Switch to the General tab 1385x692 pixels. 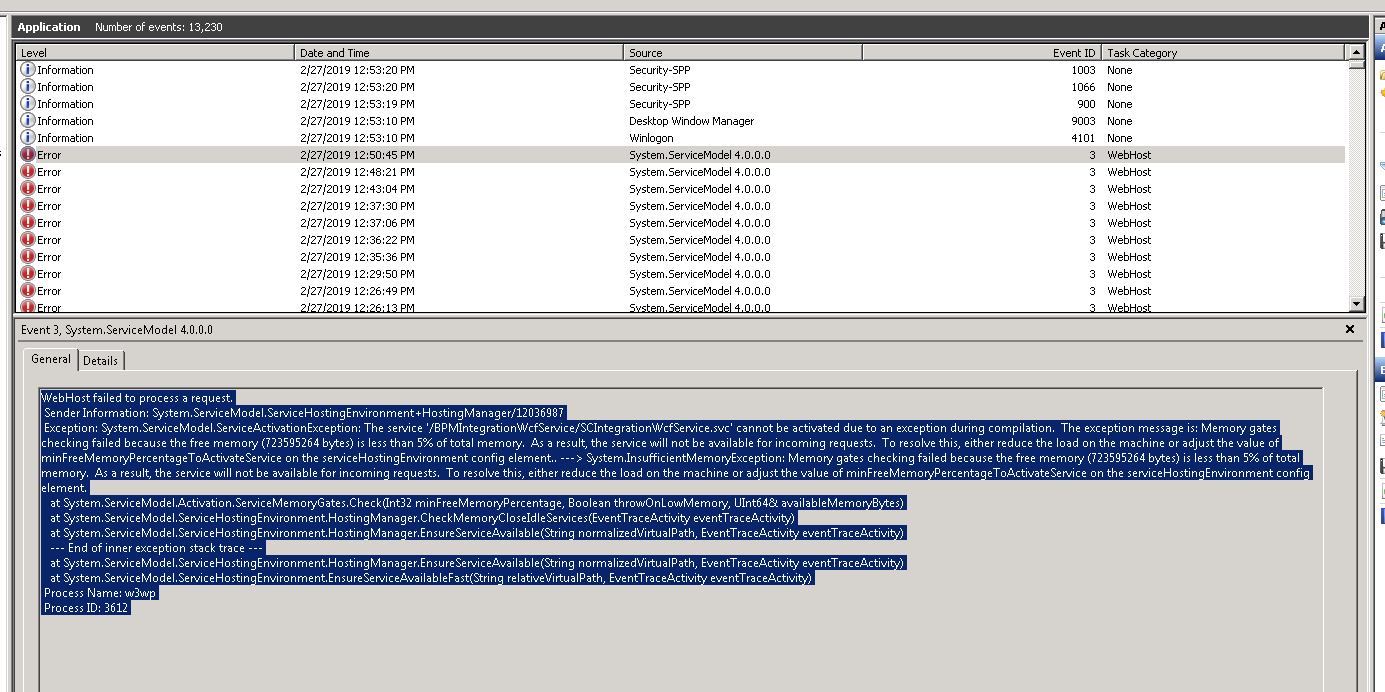(51, 359)
